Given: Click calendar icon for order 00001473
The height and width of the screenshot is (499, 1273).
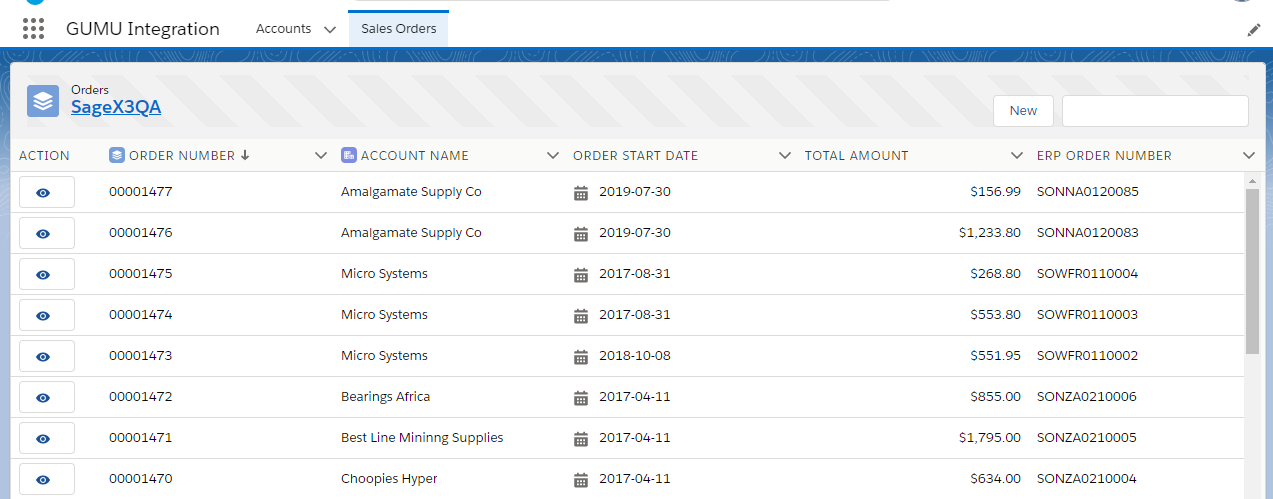Looking at the screenshot, I should (581, 356).
